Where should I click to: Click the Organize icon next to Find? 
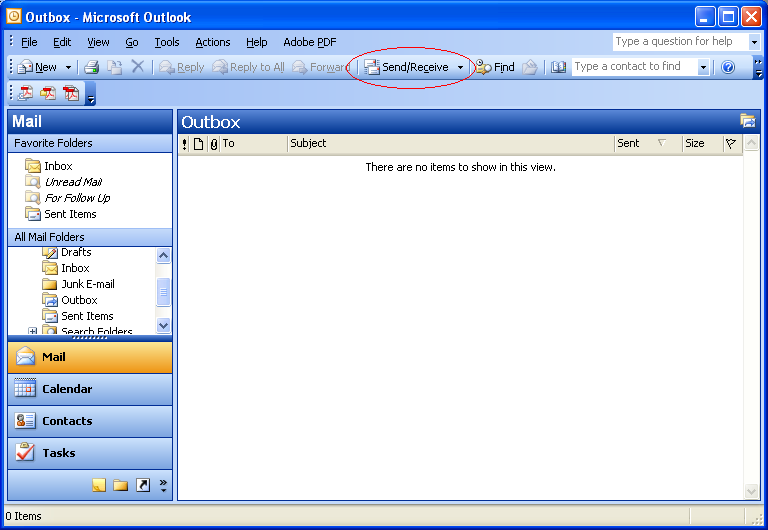529,67
